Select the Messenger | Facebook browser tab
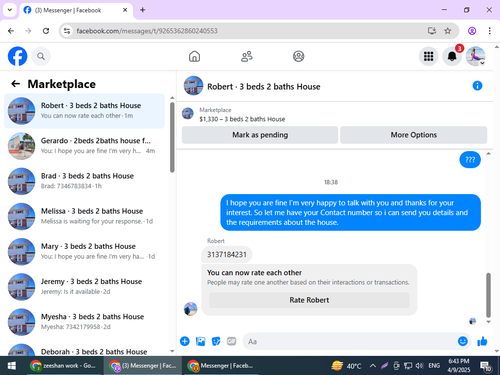 point(76,10)
